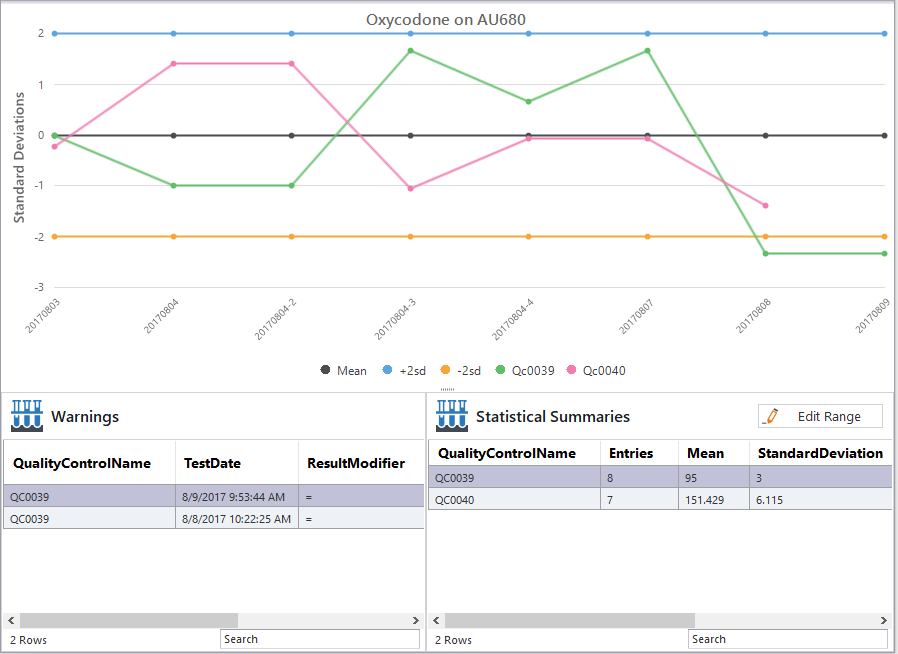Click the Statistical Summaries scrollbar left arrow
The width and height of the screenshot is (898, 654).
click(436, 620)
